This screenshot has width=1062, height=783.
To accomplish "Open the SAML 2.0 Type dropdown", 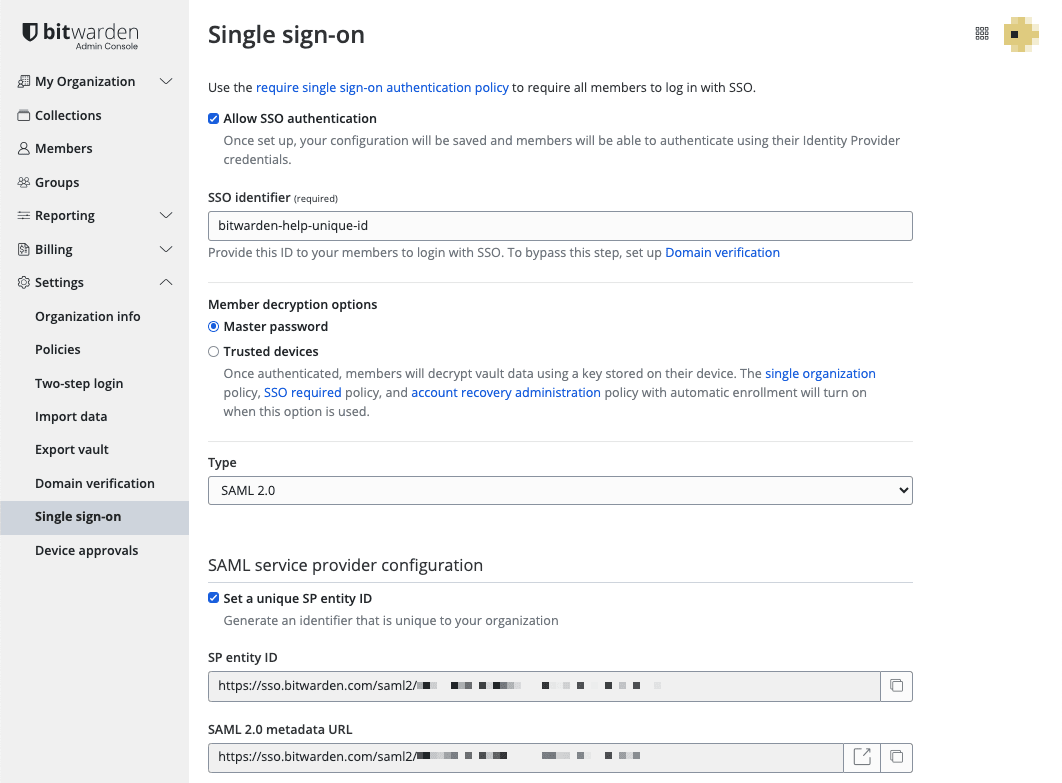I will [560, 490].
